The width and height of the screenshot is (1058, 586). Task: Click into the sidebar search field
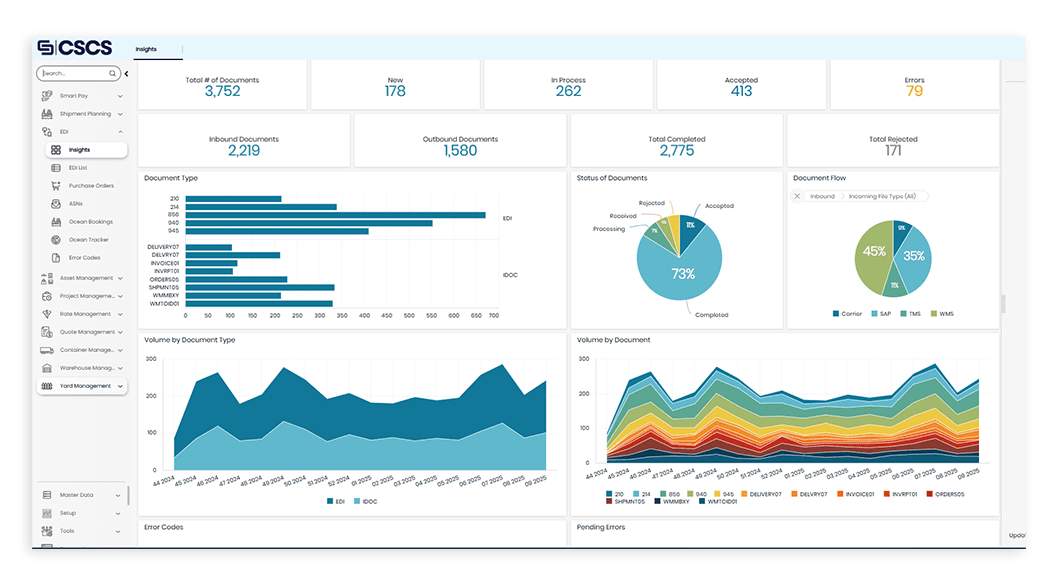[73, 73]
